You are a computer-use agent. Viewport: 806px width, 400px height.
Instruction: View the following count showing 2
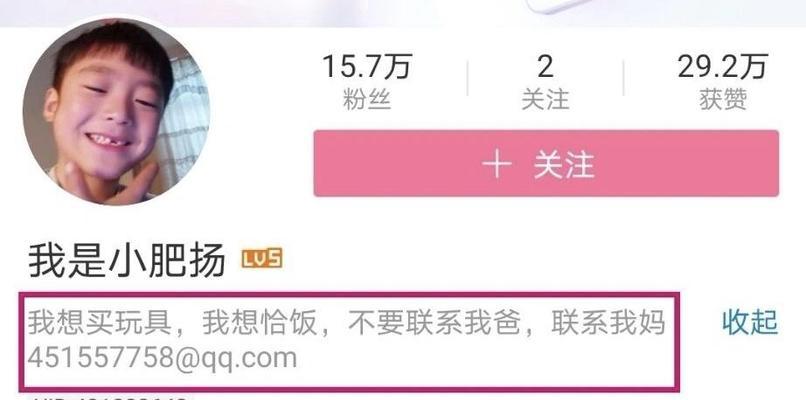click(545, 67)
